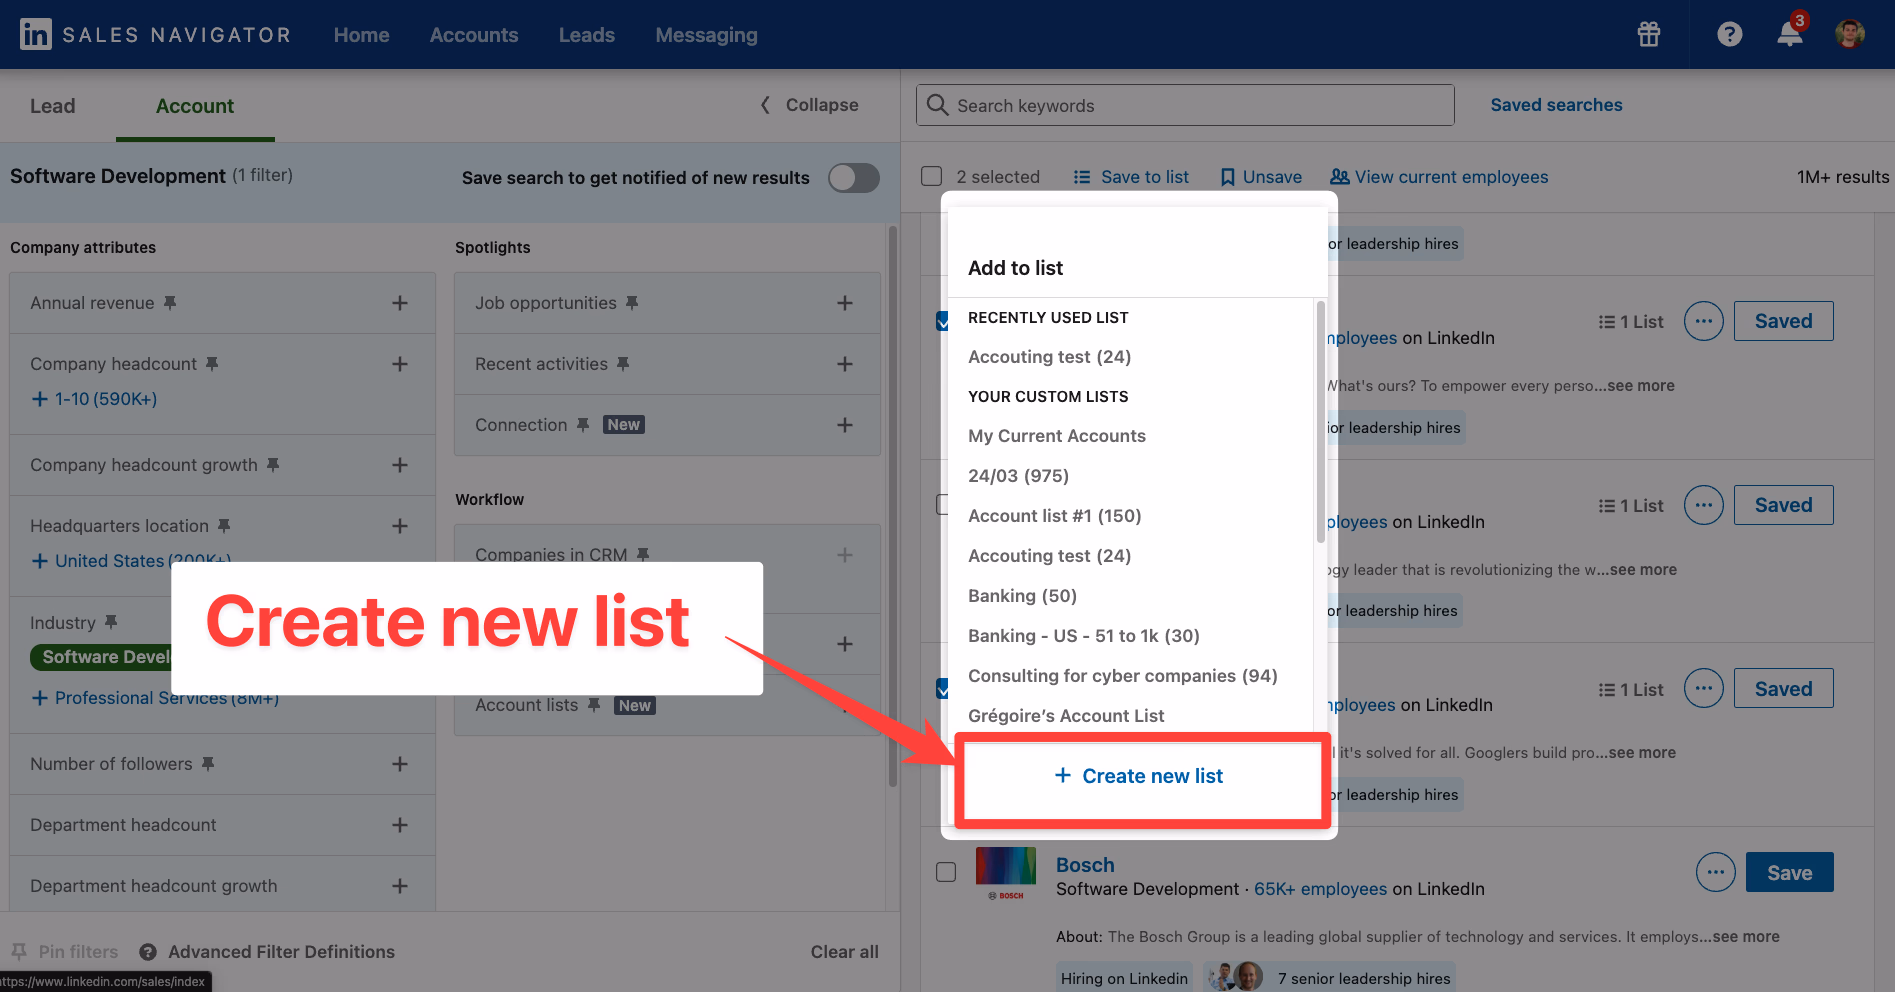Click the Save to list icon
The height and width of the screenshot is (992, 1895).
coord(1082,177)
